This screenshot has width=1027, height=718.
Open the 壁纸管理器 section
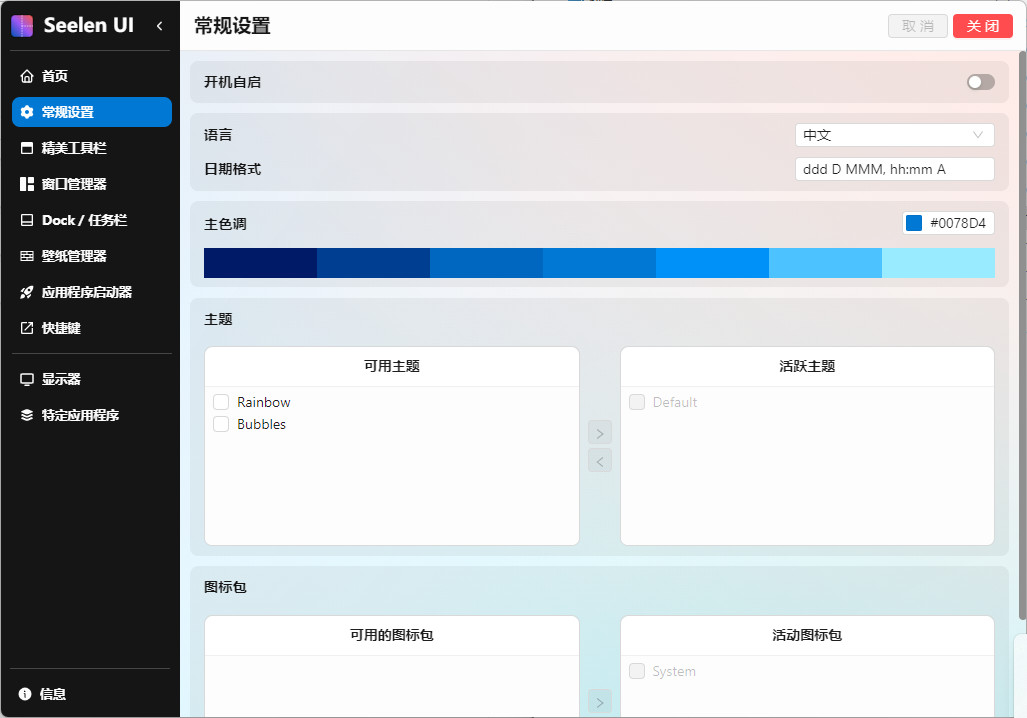pyautogui.click(x=92, y=256)
